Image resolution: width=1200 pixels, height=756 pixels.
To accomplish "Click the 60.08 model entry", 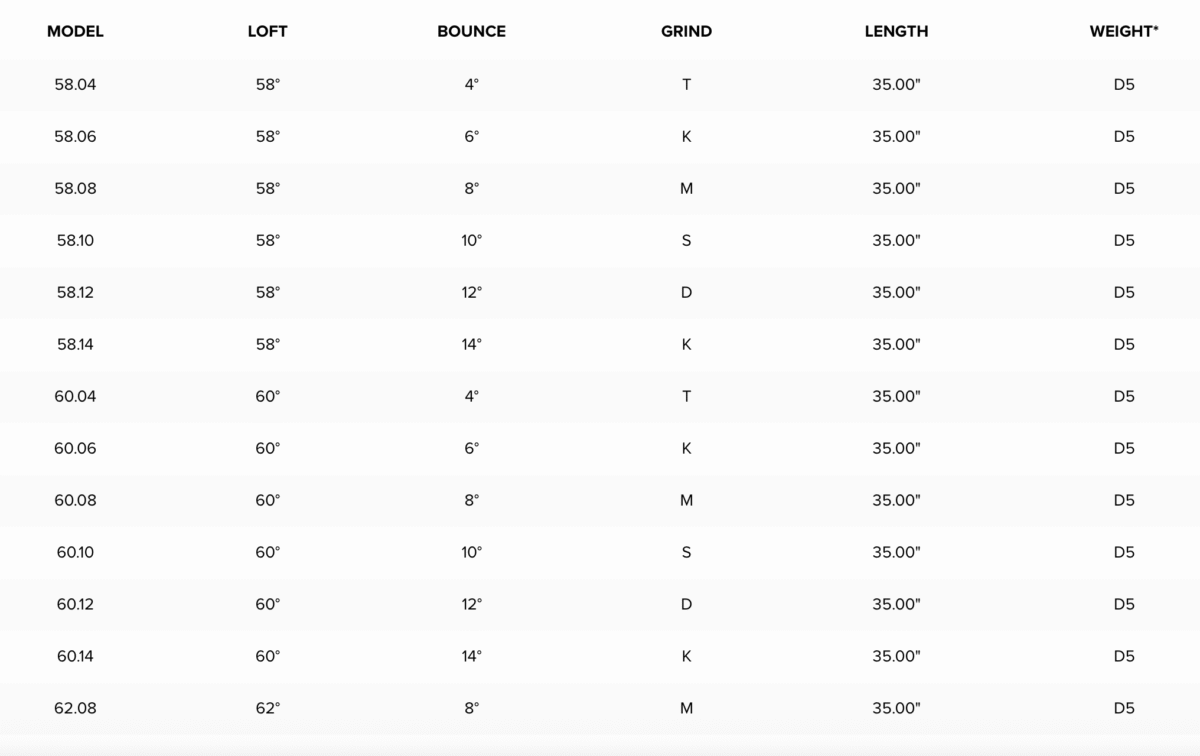I will [x=75, y=500].
